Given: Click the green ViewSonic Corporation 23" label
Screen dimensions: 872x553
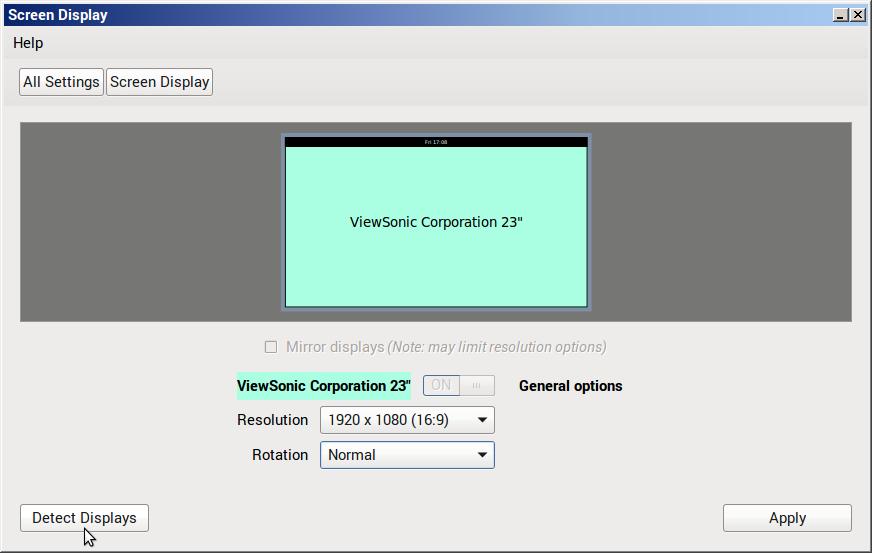Looking at the screenshot, I should [323, 386].
